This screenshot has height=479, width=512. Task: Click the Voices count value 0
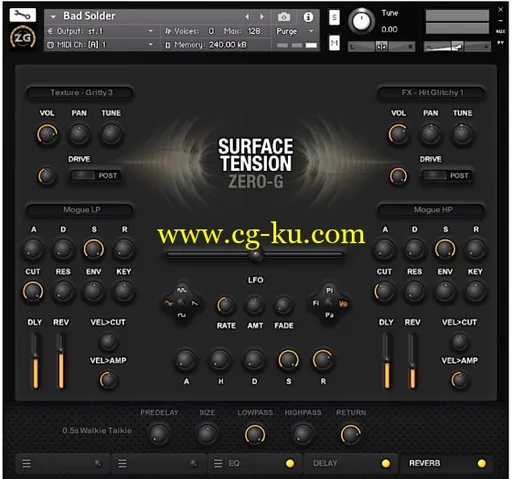coord(211,31)
